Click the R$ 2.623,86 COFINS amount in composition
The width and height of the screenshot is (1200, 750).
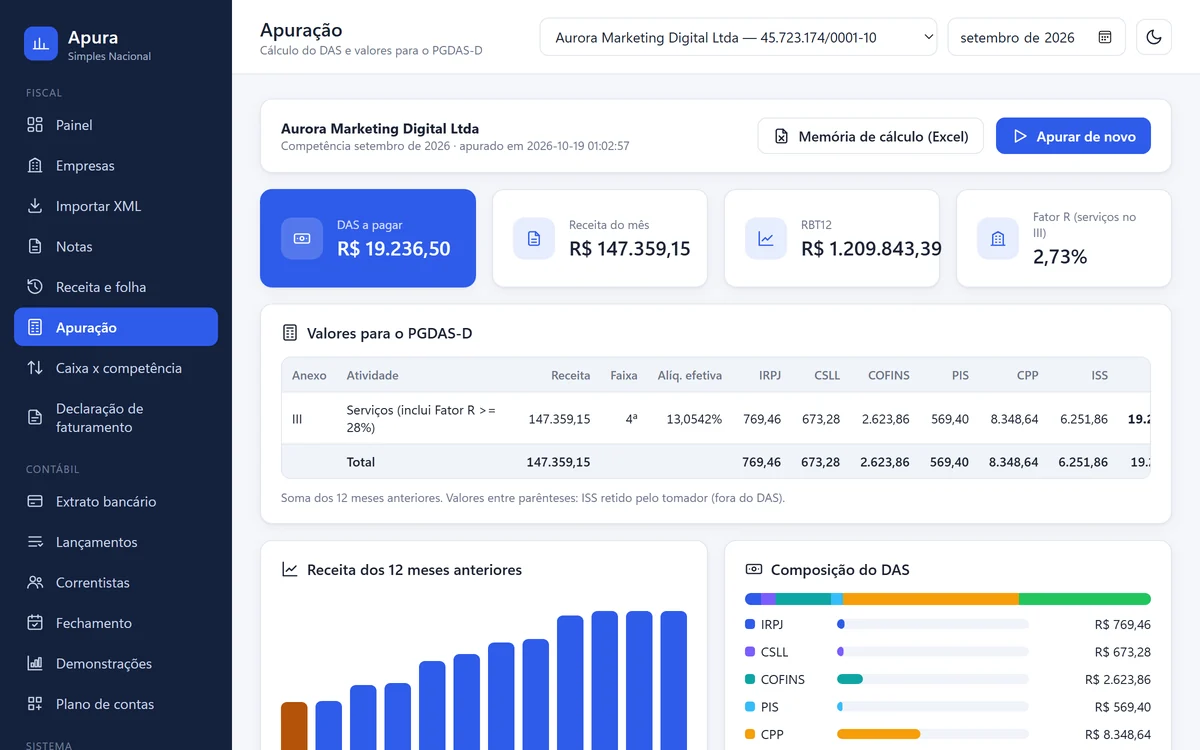click(x=1118, y=679)
